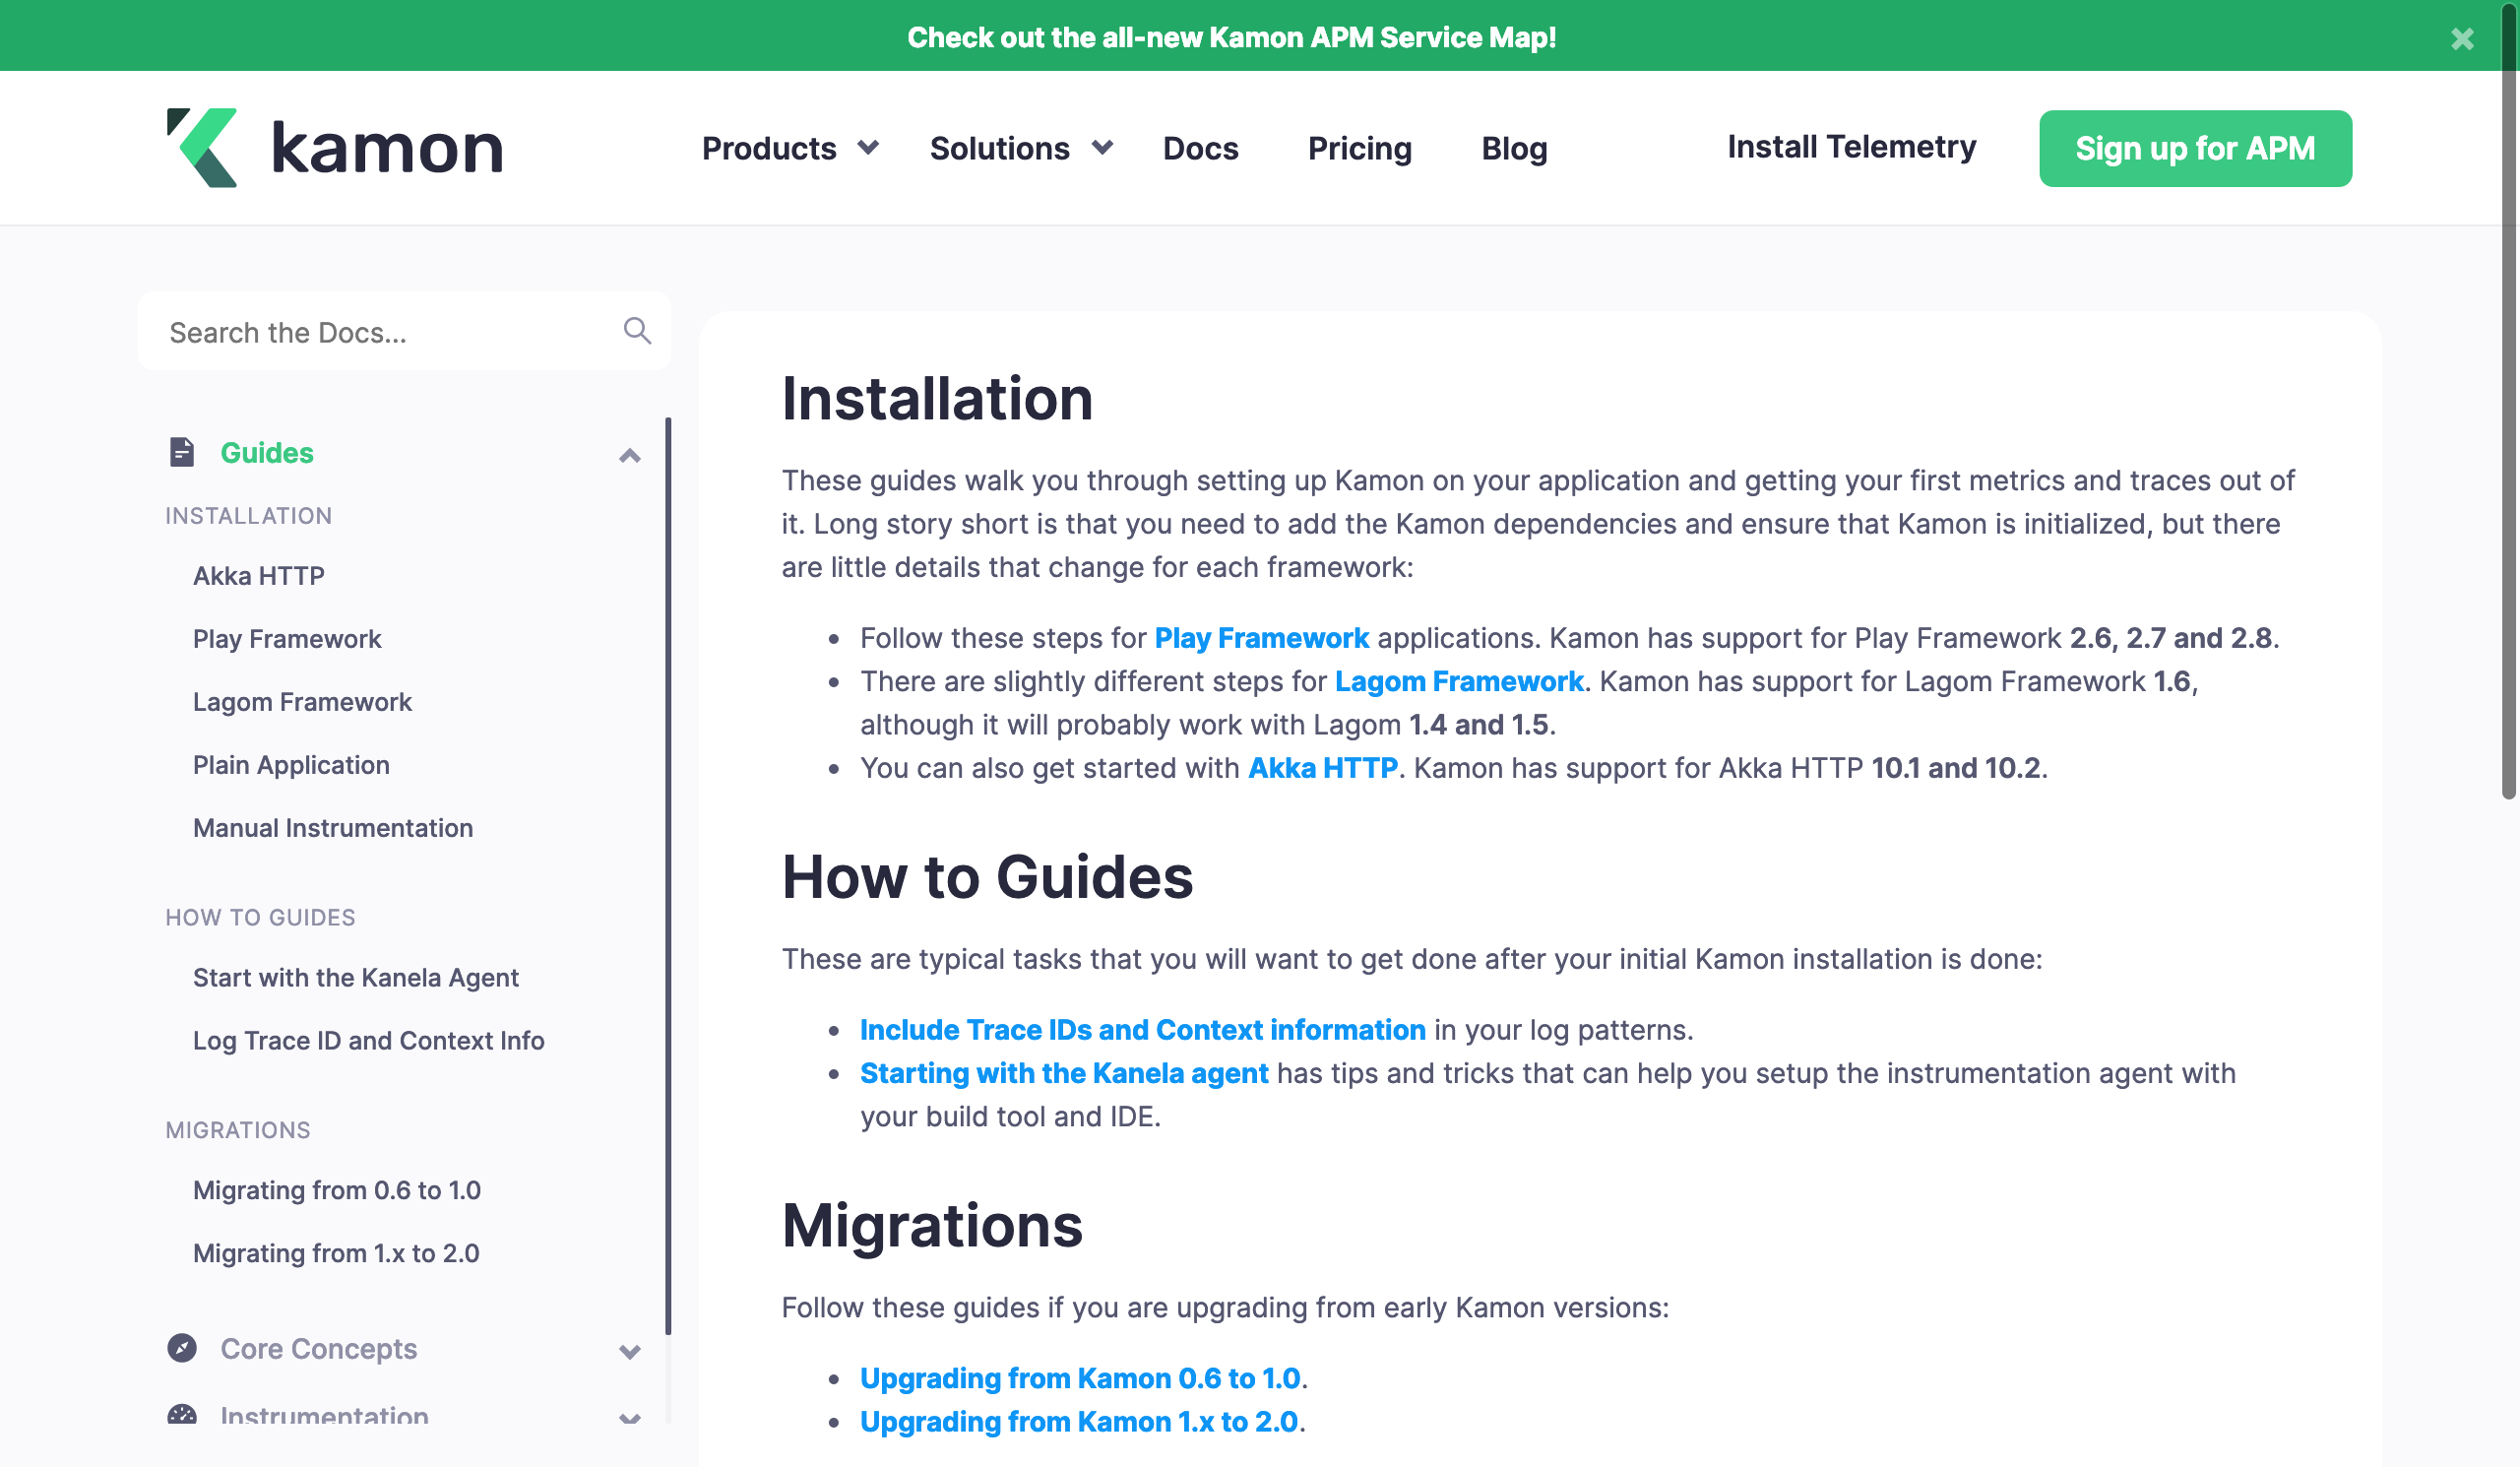This screenshot has width=2520, height=1467.
Task: Open the Docs nav item
Action: pos(1200,148)
